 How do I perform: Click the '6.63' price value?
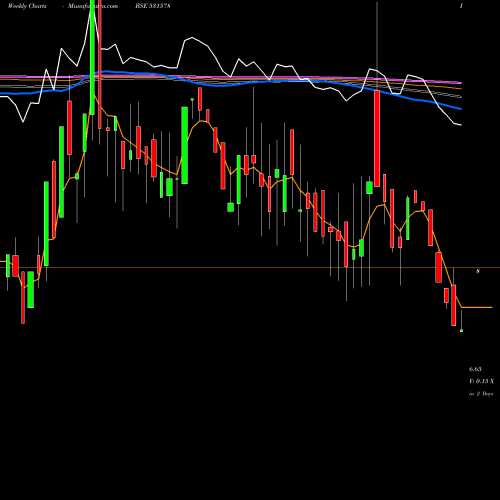pyautogui.click(x=475, y=369)
